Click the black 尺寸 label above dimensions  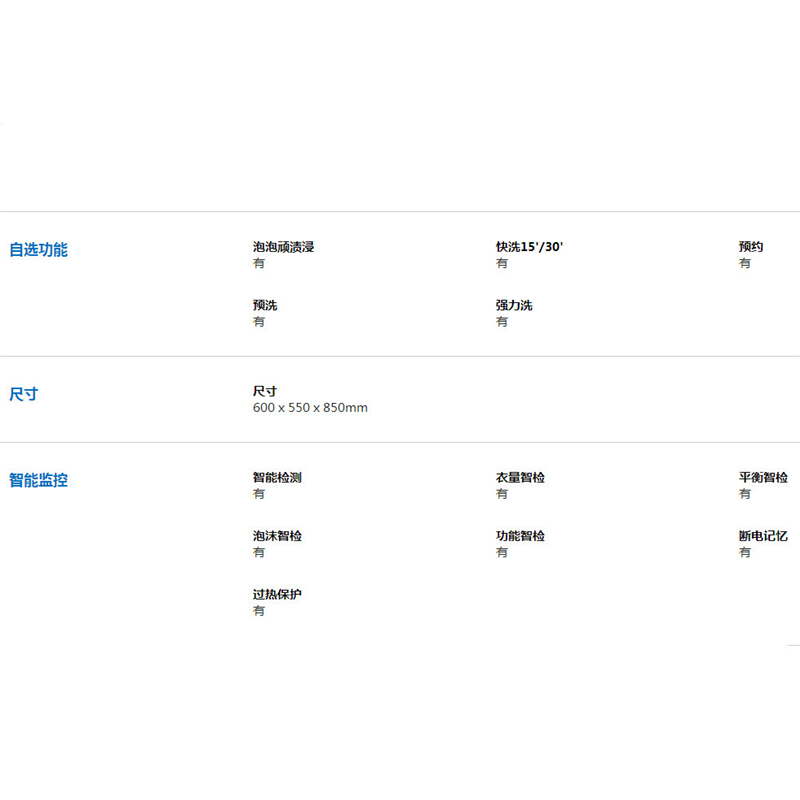coord(265,392)
